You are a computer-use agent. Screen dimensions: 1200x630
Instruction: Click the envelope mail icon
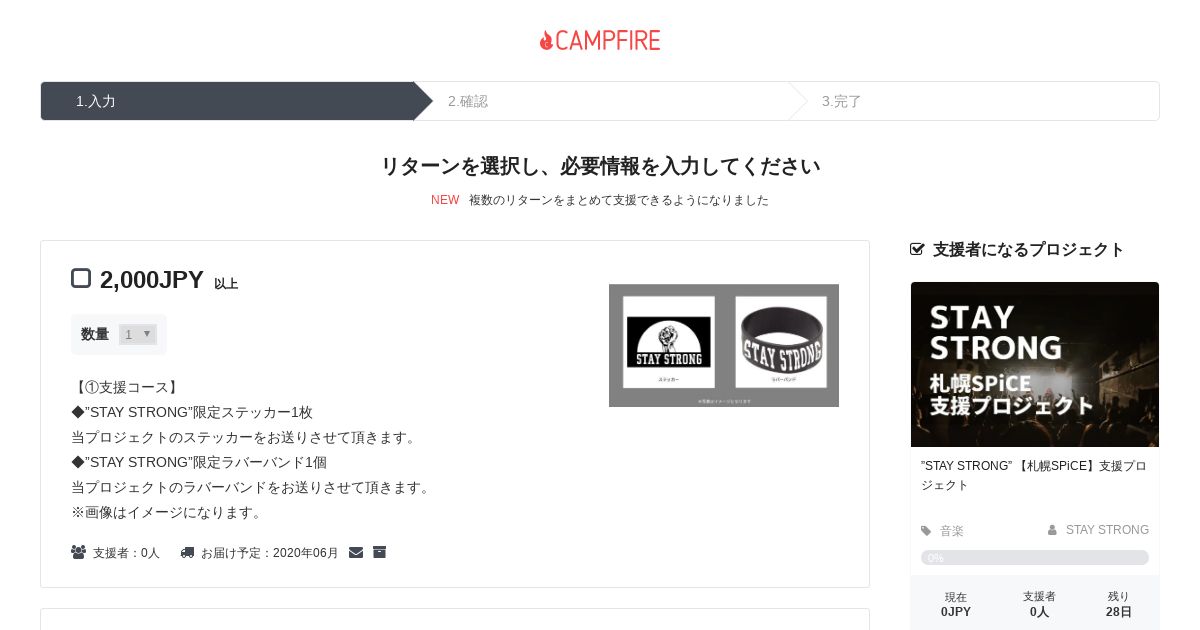pos(356,552)
